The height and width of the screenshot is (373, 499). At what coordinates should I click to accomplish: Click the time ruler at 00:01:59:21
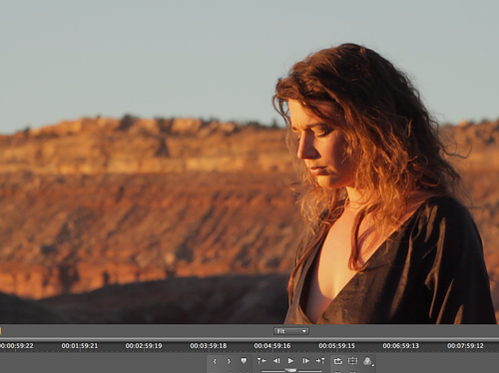(x=79, y=346)
